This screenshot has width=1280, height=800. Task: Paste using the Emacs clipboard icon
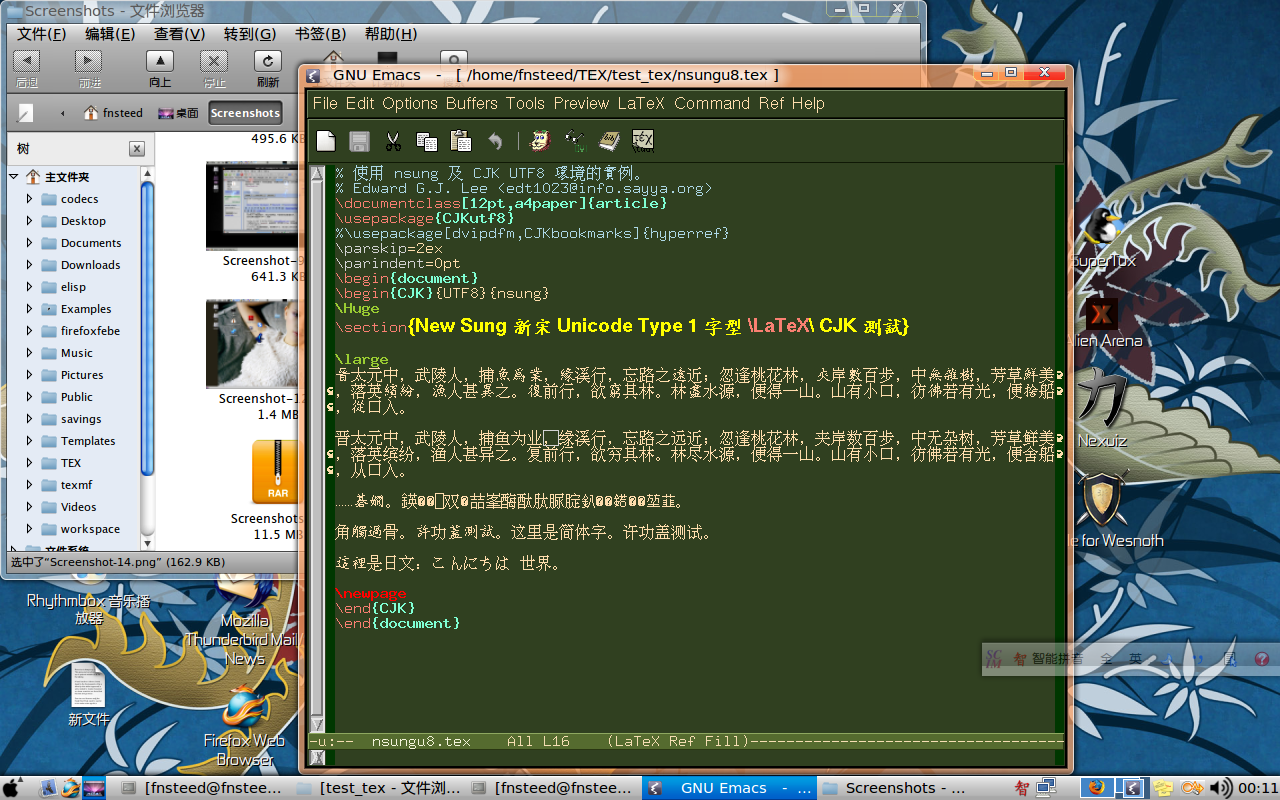pos(460,141)
